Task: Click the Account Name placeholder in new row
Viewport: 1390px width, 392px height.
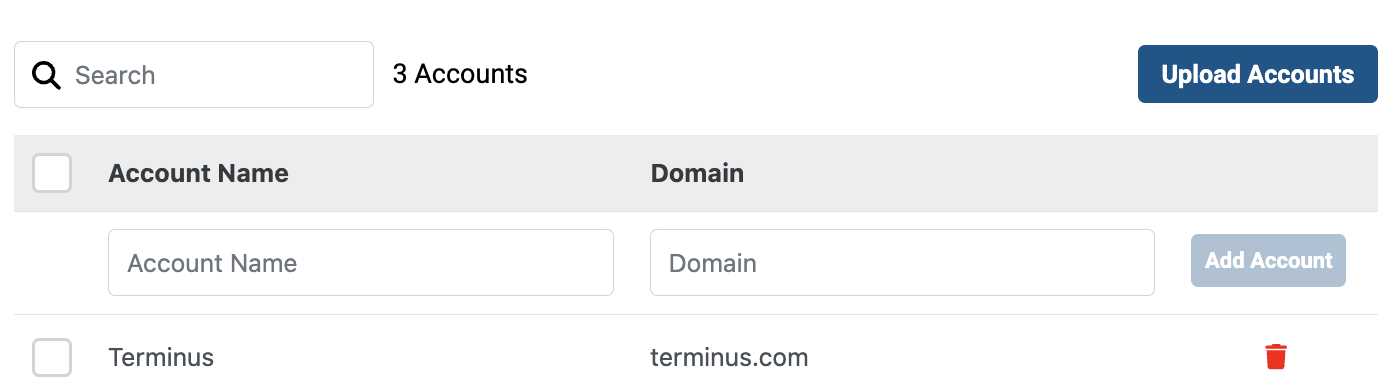Action: tap(212, 263)
